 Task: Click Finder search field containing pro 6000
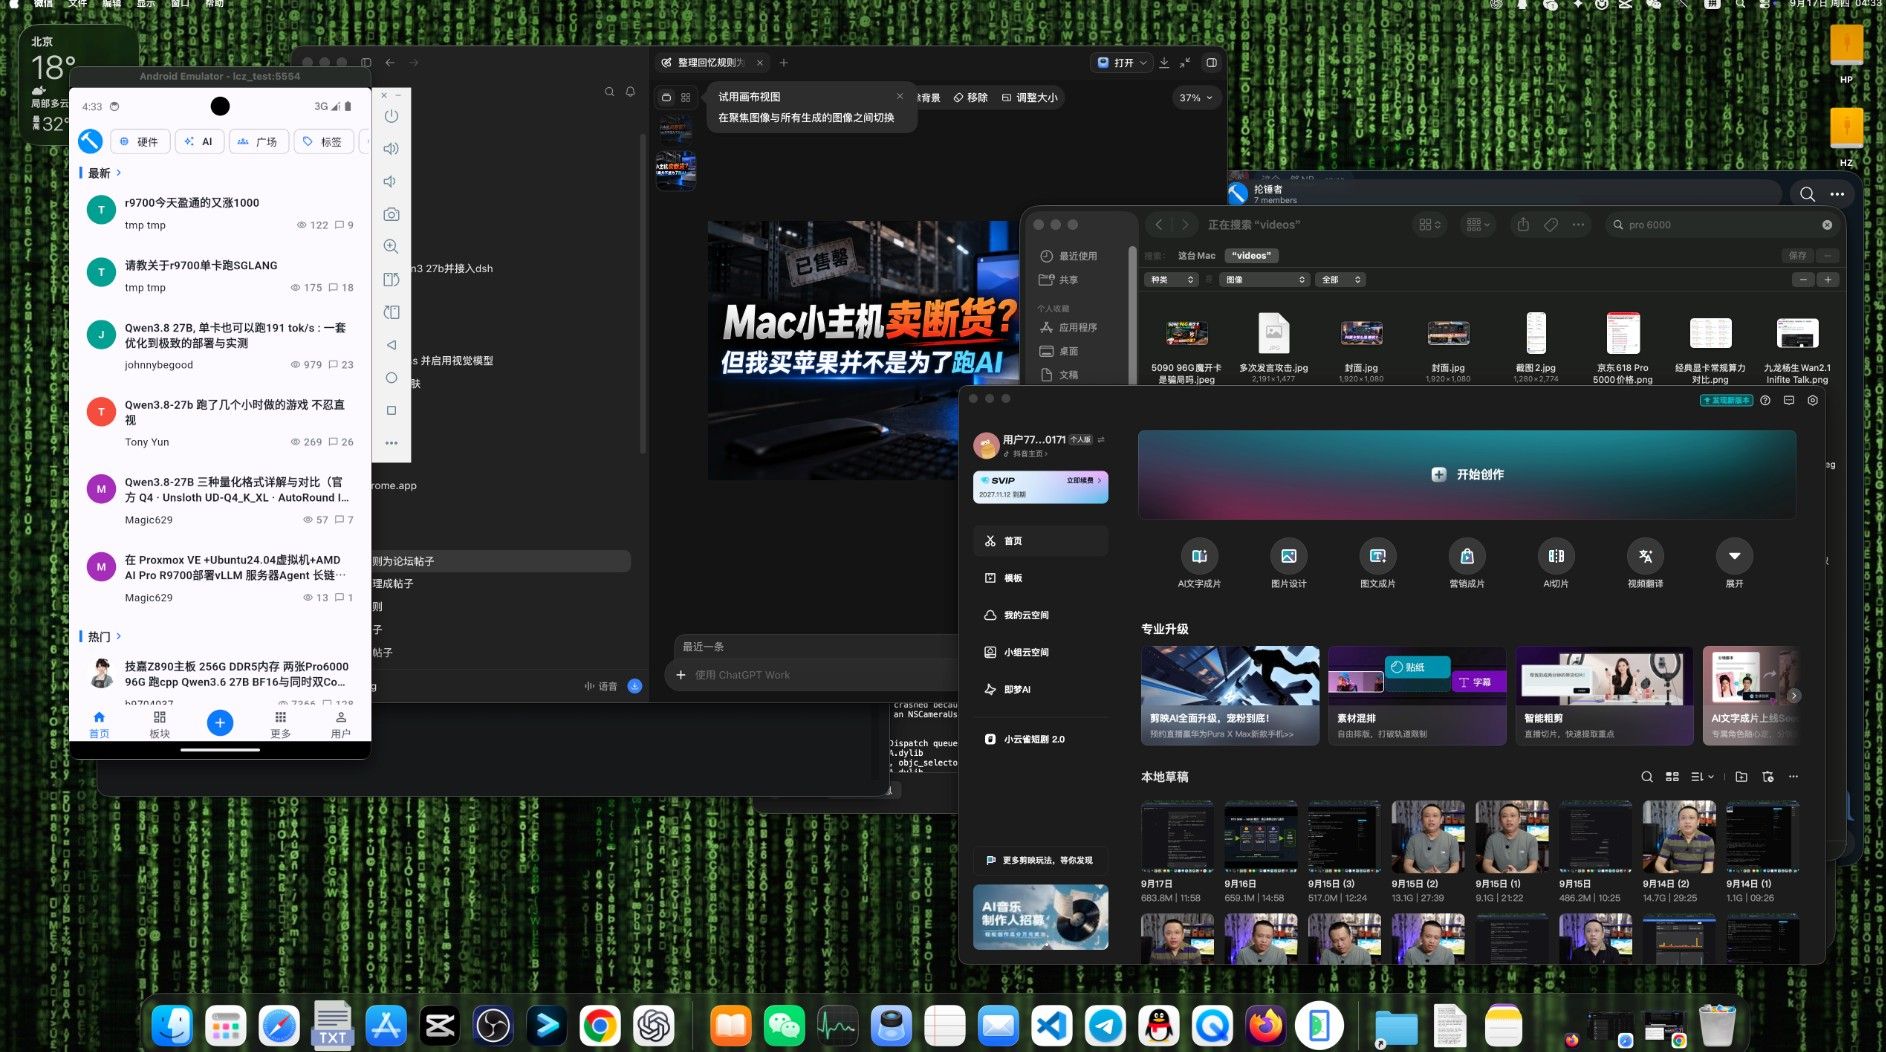[x=1720, y=225]
